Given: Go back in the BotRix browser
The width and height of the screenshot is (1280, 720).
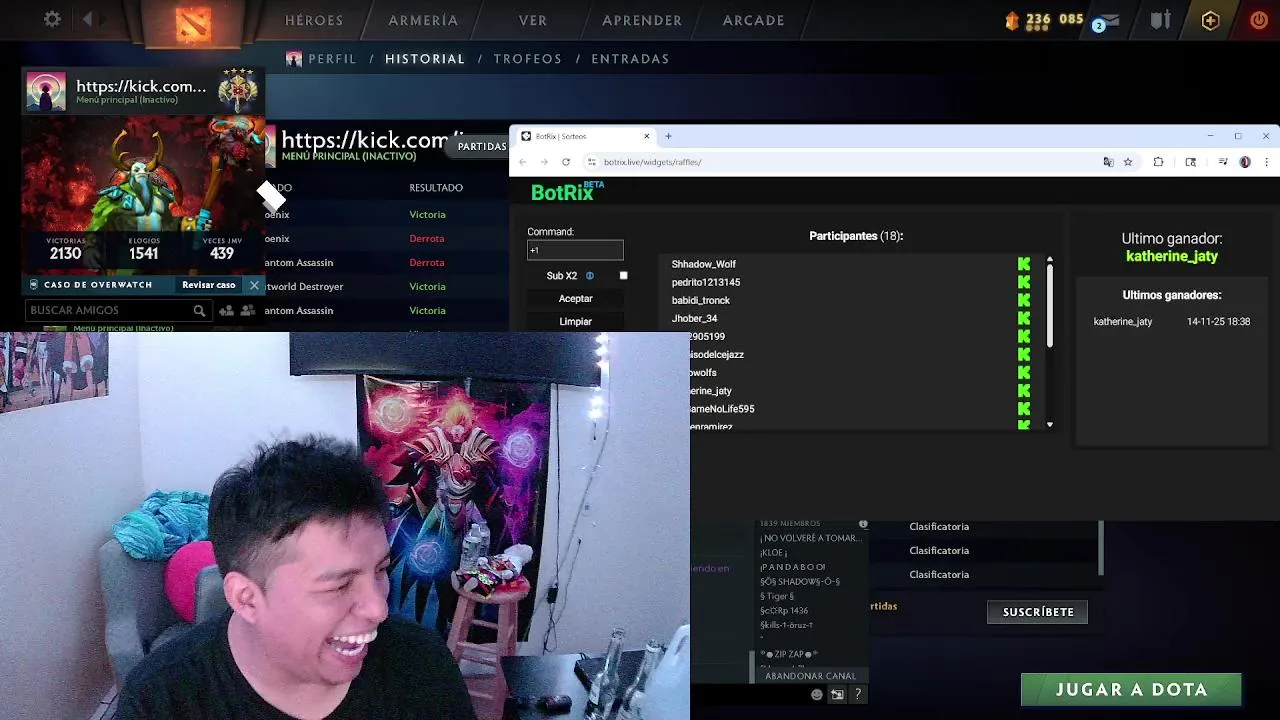Looking at the screenshot, I should coord(522,162).
